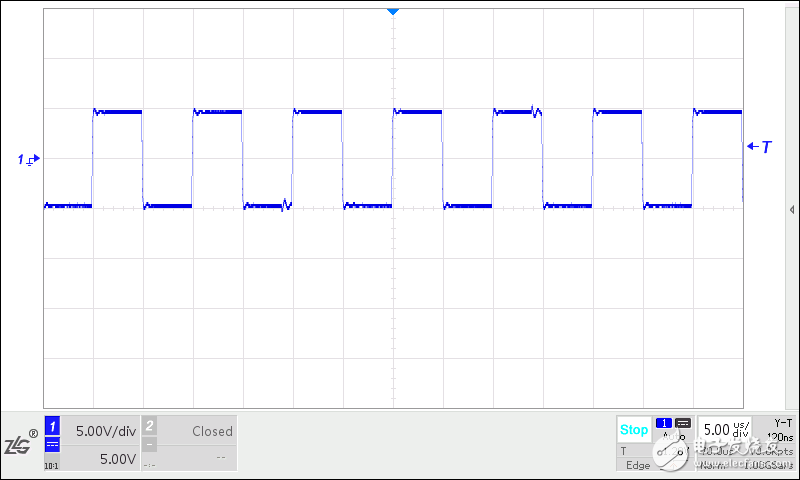The height and width of the screenshot is (480, 800).
Task: Click the ZLG logo
Action: pyautogui.click(x=21, y=444)
